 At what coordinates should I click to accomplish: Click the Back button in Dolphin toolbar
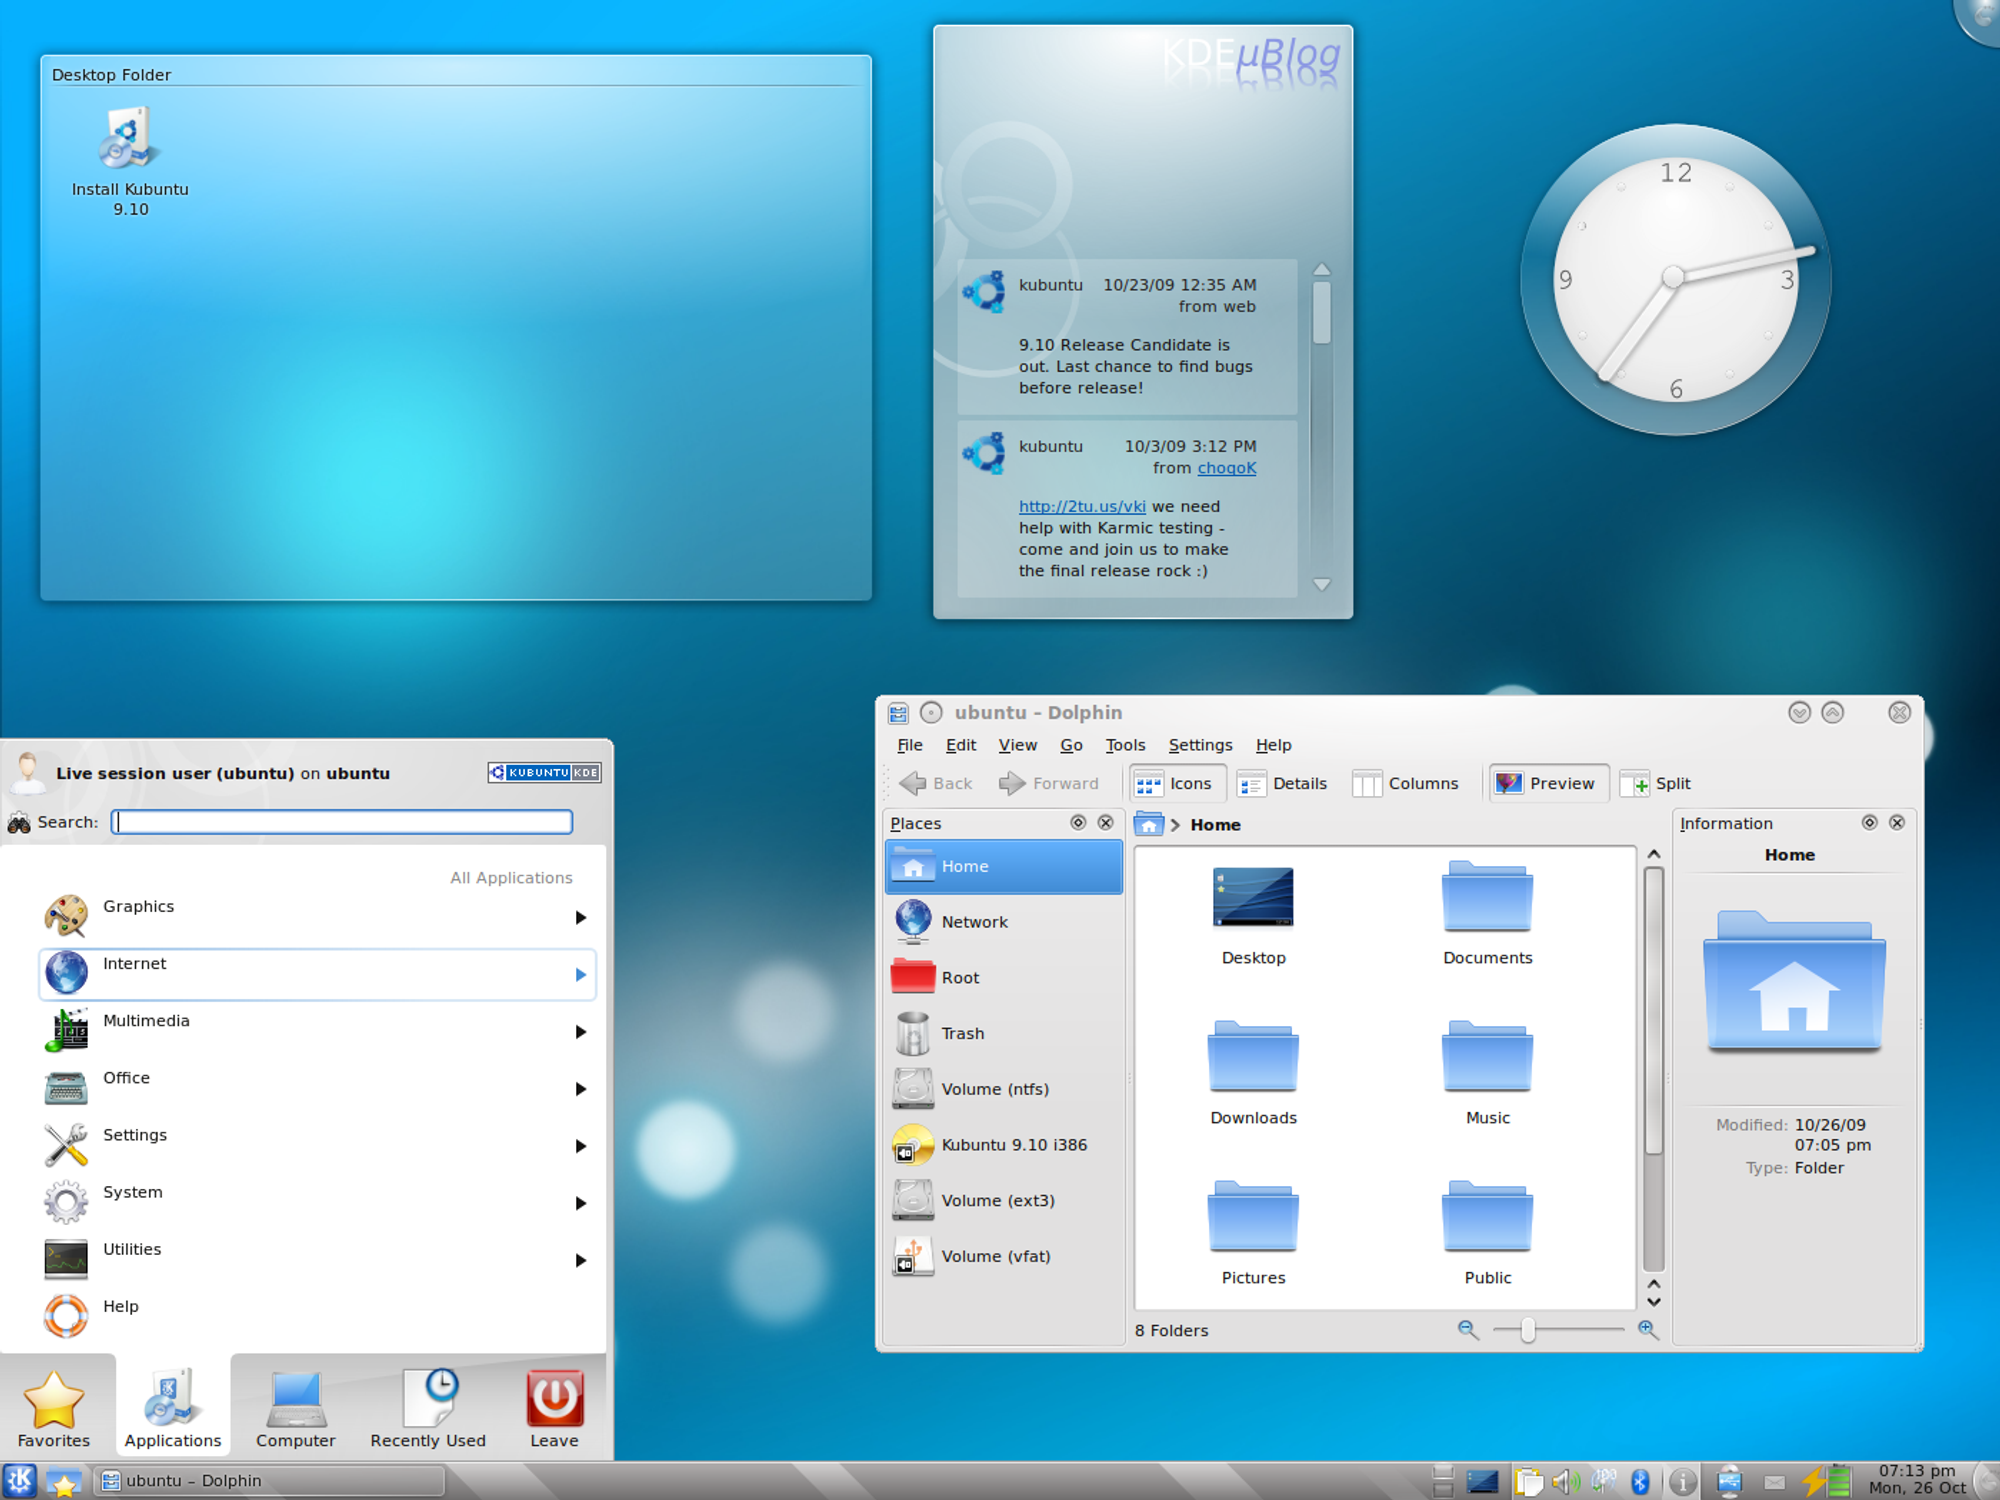click(935, 783)
